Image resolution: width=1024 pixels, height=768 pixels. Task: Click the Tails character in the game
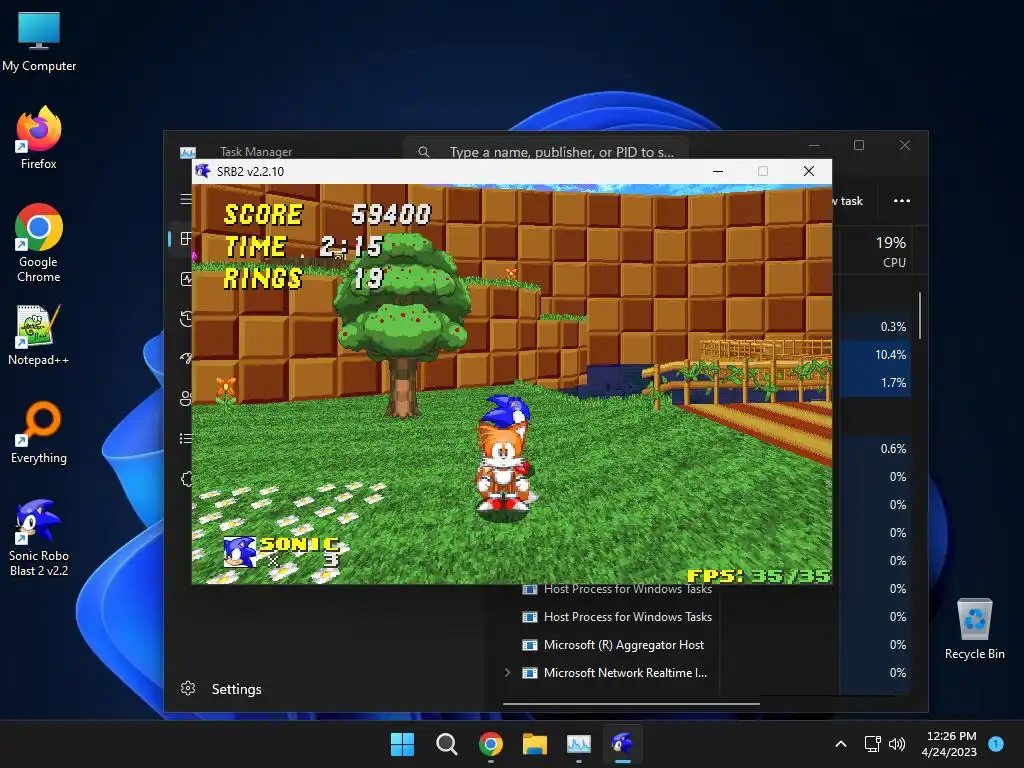(x=503, y=467)
